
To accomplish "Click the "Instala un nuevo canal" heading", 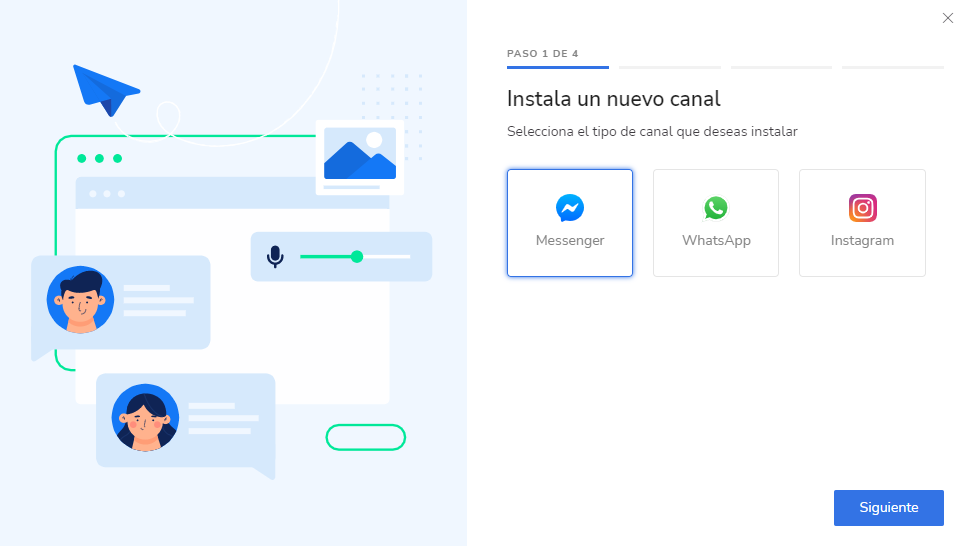I will (614, 99).
